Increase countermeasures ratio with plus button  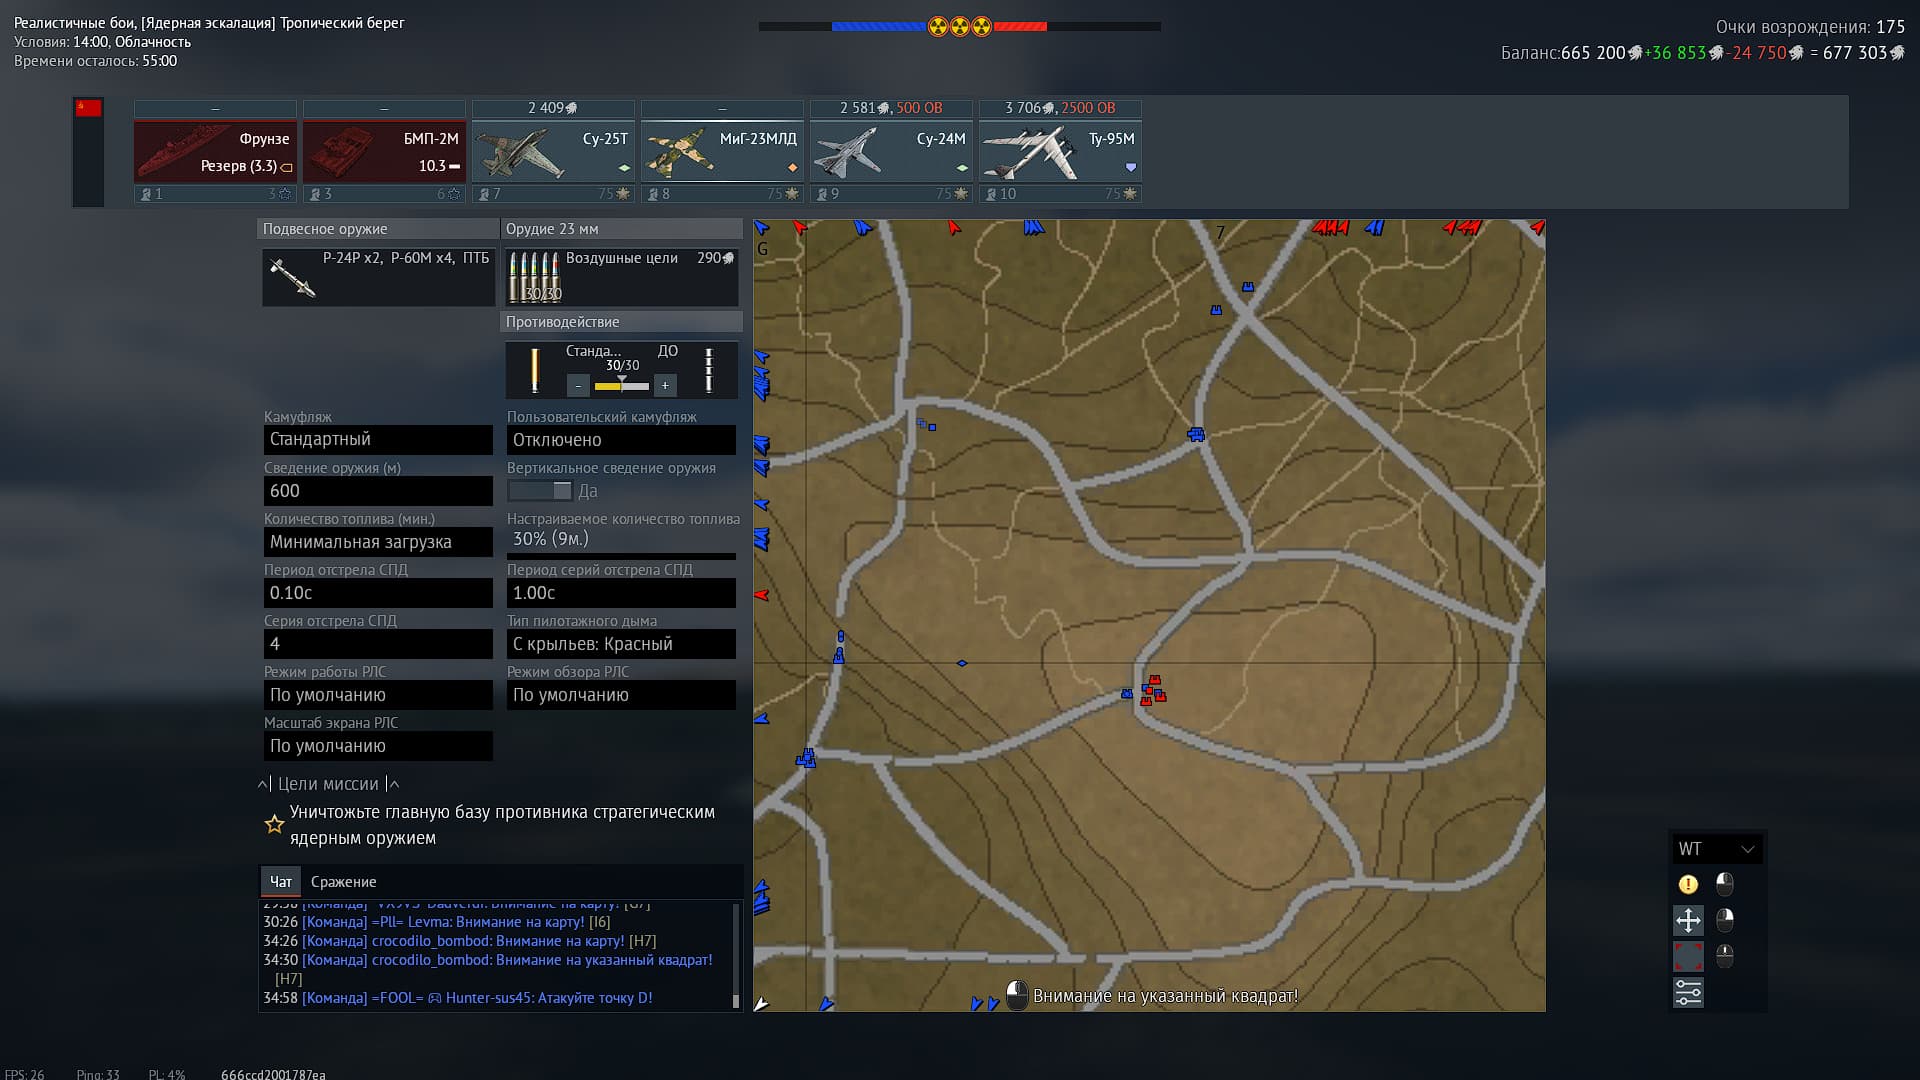point(665,386)
